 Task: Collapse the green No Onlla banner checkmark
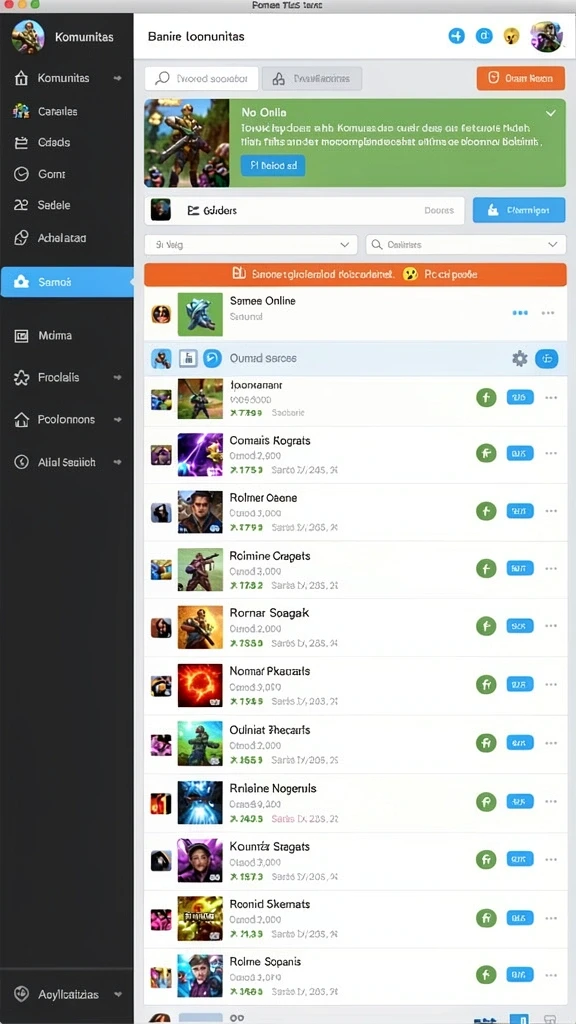click(x=551, y=113)
